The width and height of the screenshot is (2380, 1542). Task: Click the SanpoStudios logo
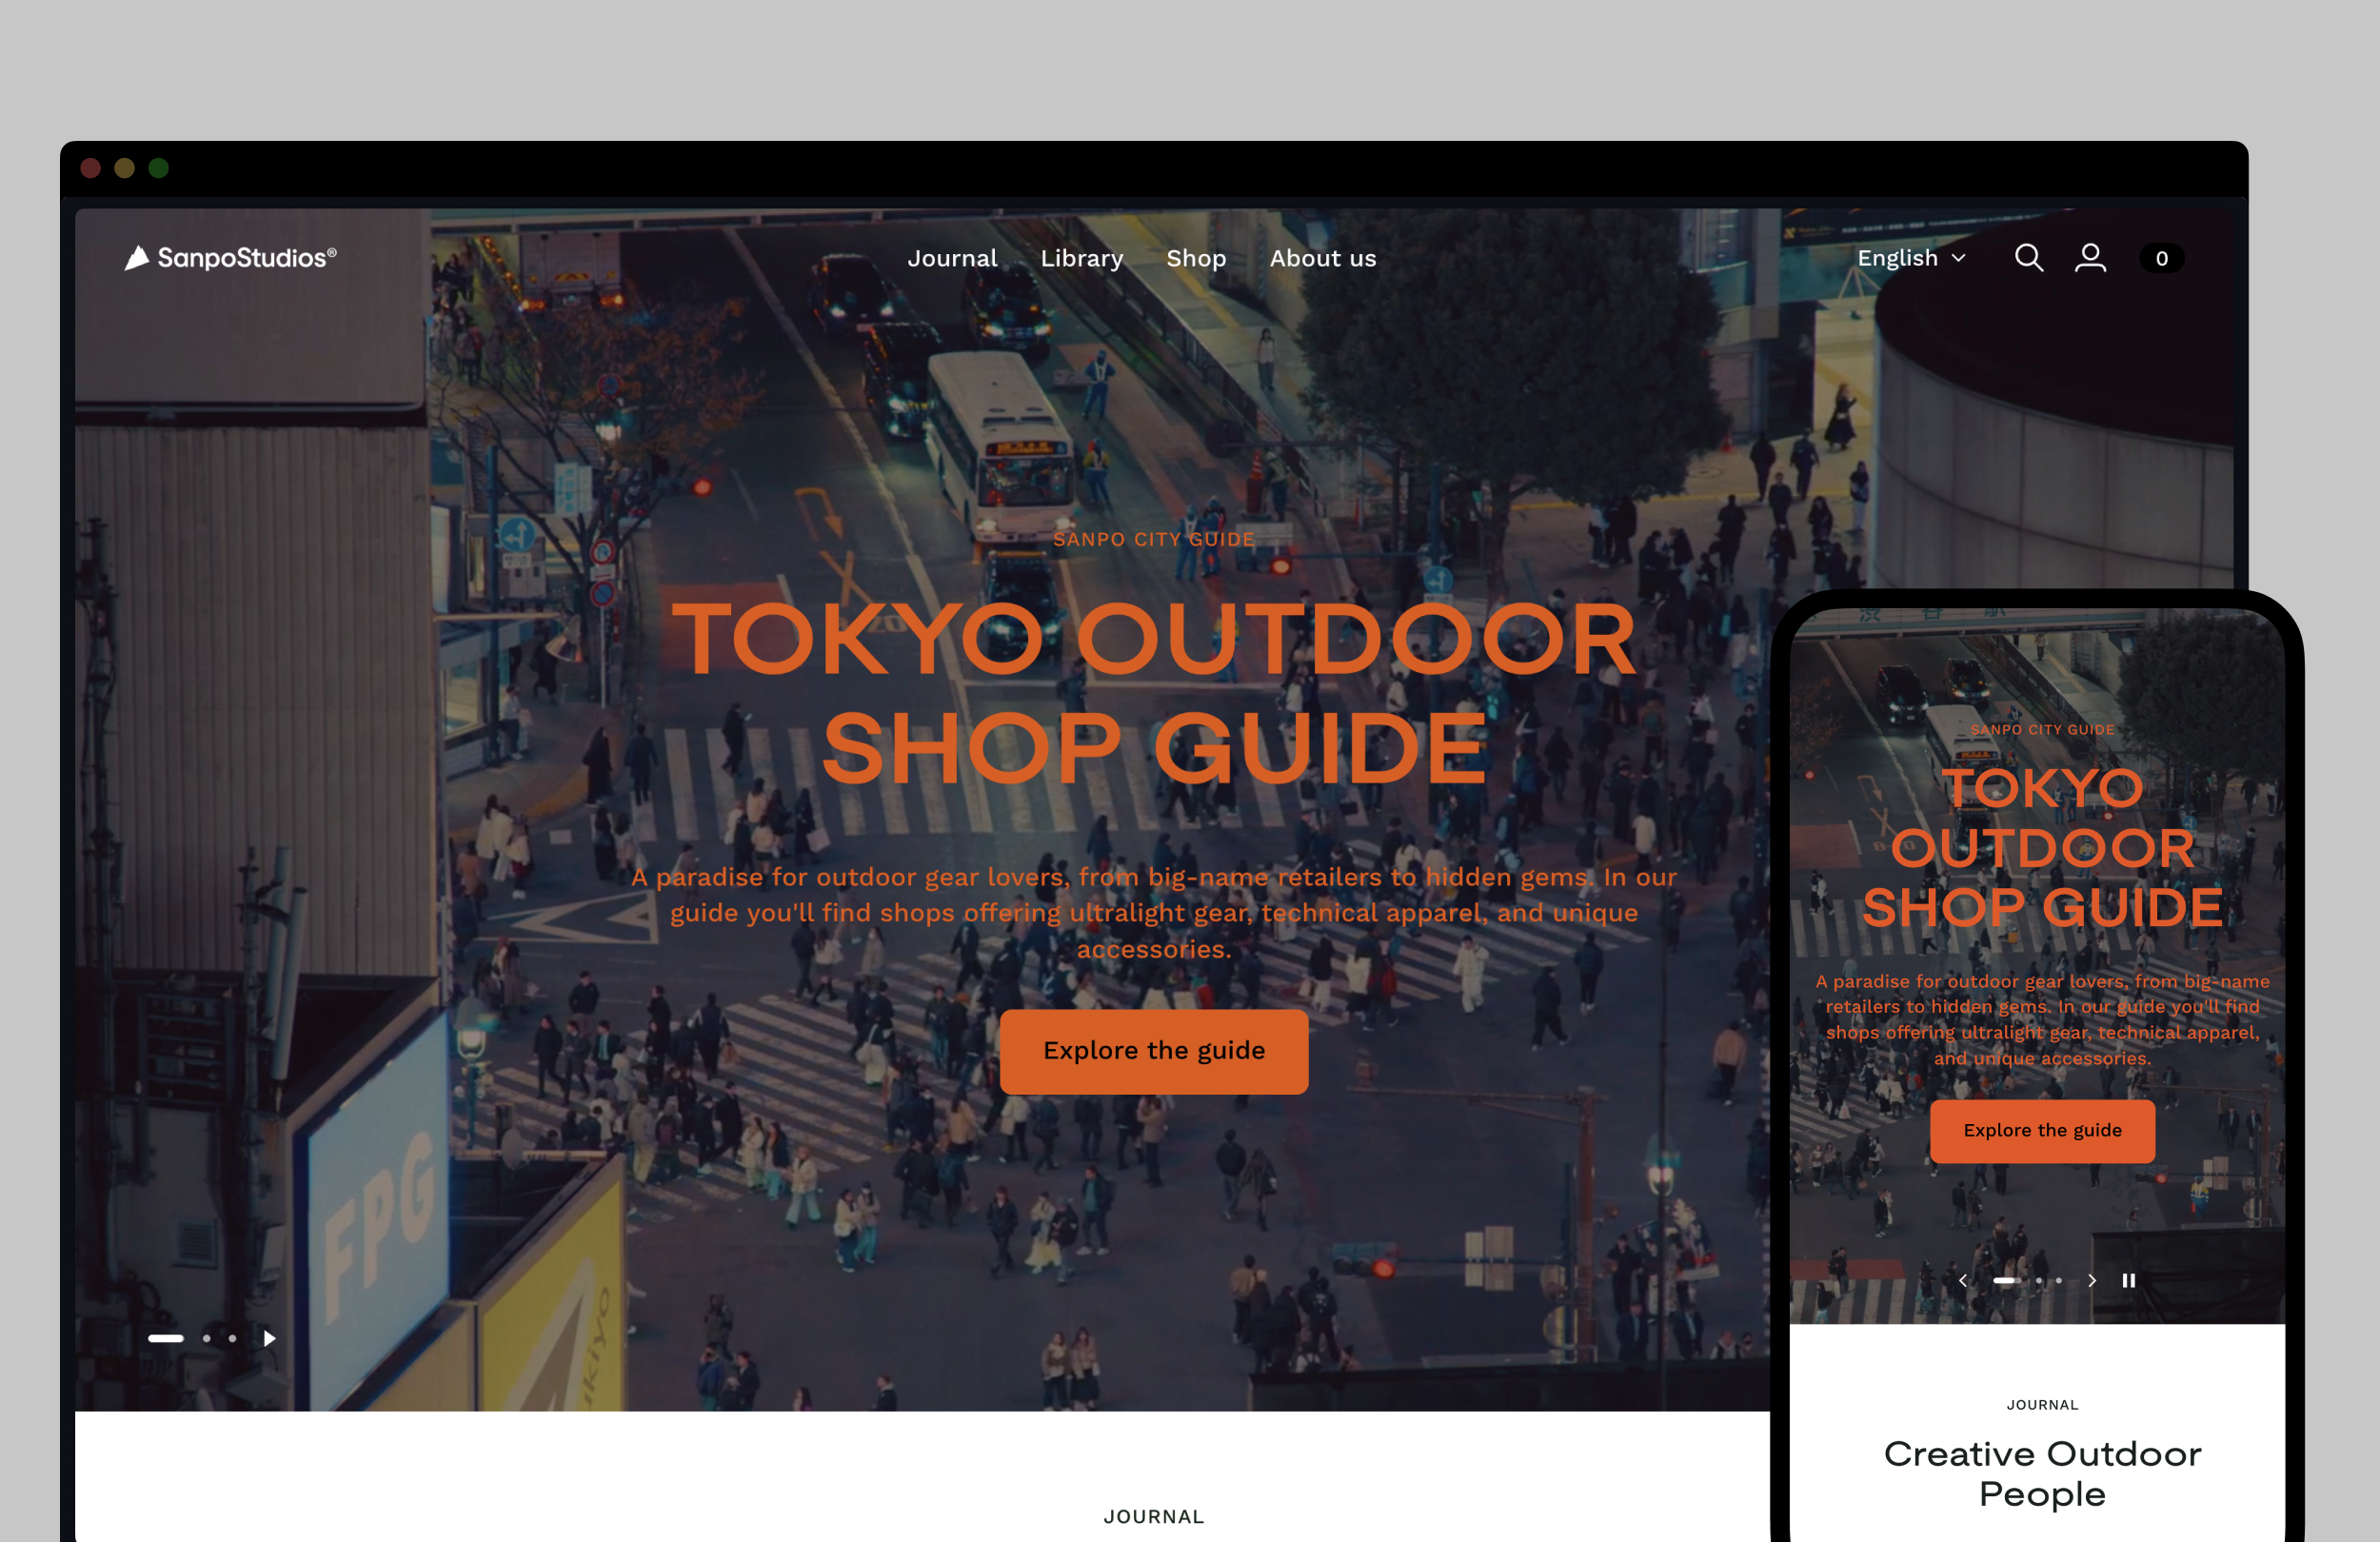pyautogui.click(x=231, y=258)
